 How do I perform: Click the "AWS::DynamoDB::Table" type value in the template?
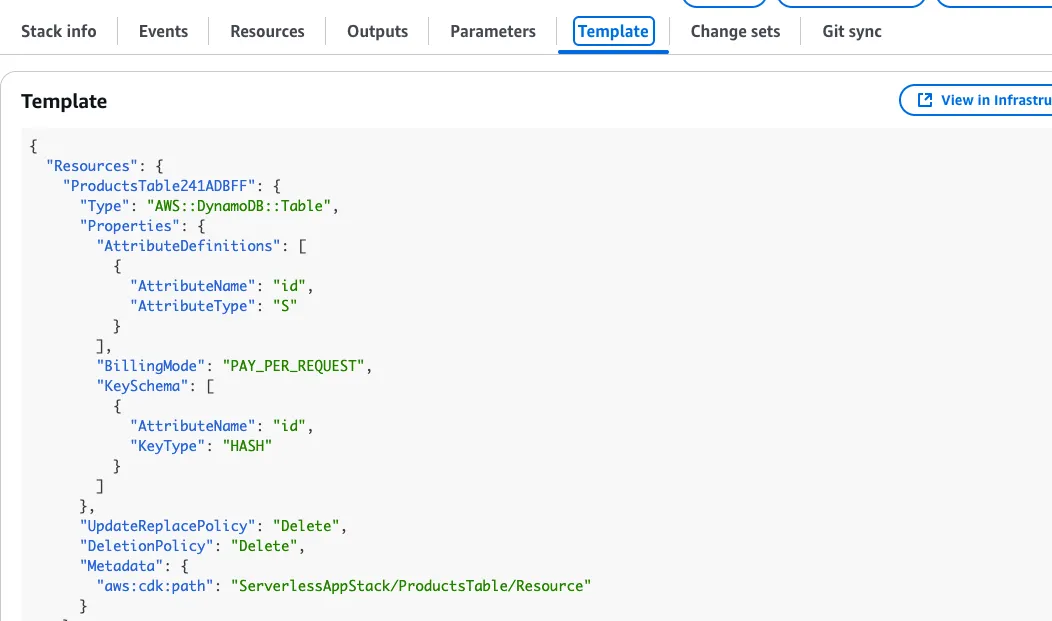[x=239, y=206]
